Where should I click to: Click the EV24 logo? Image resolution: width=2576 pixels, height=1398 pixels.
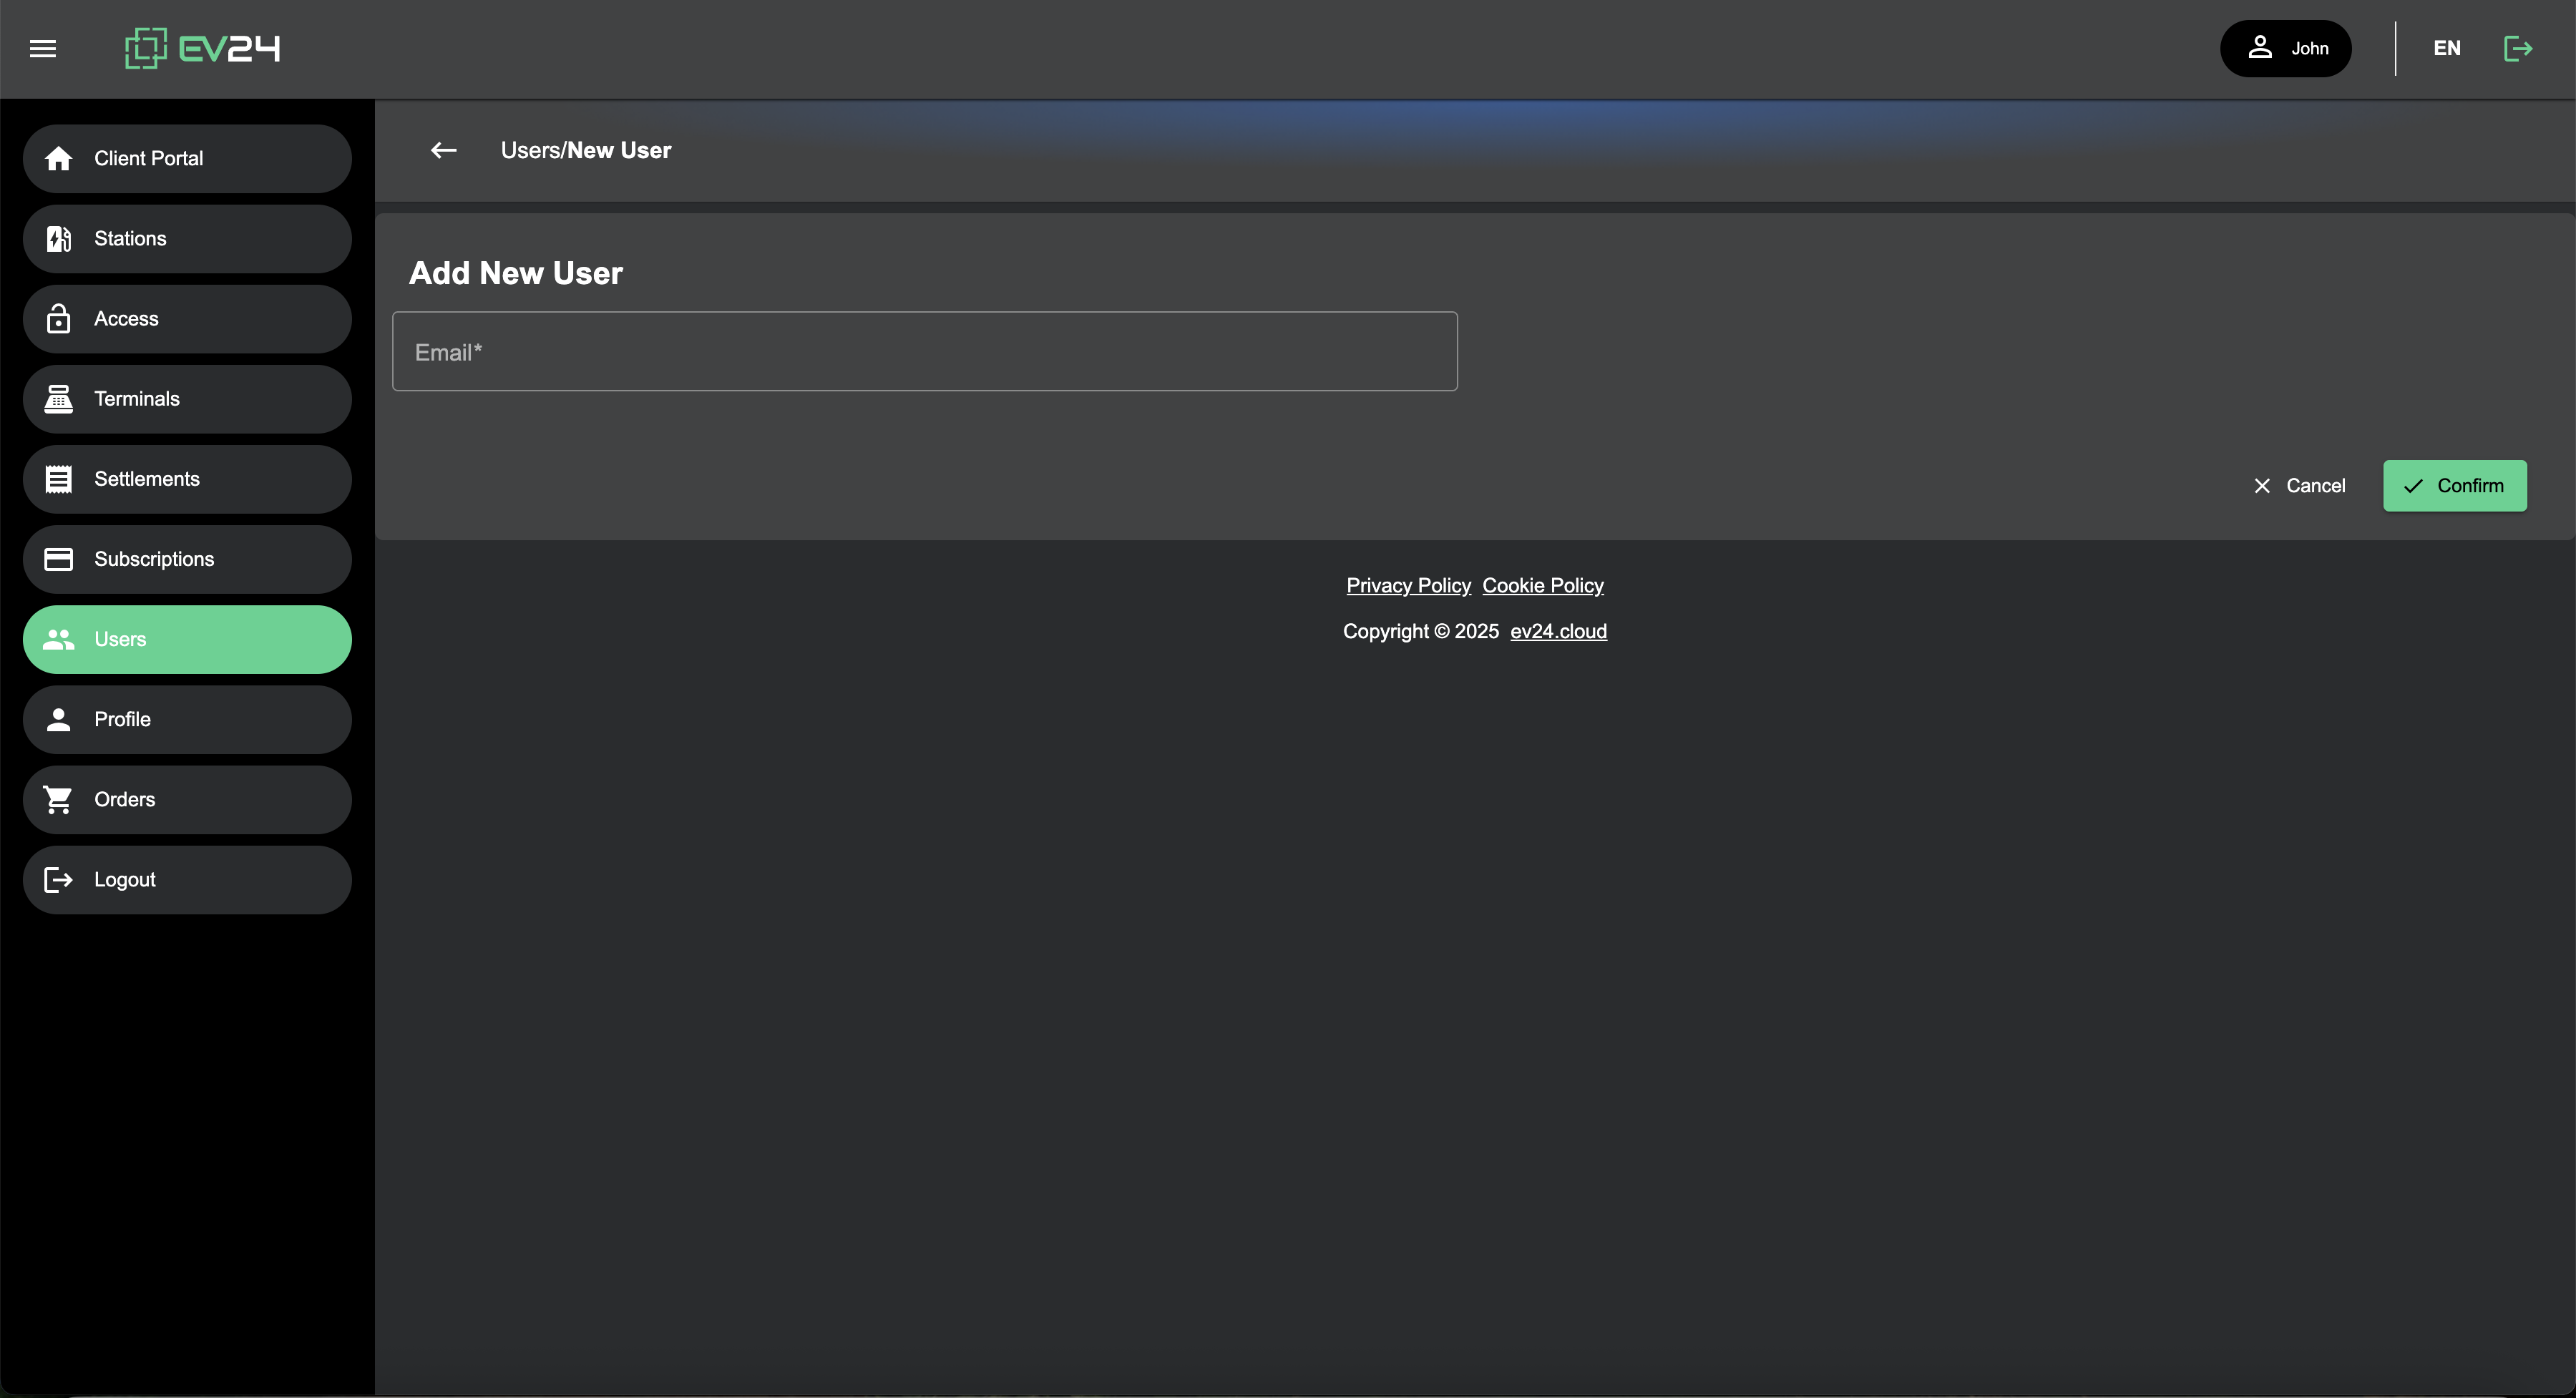pyautogui.click(x=202, y=48)
